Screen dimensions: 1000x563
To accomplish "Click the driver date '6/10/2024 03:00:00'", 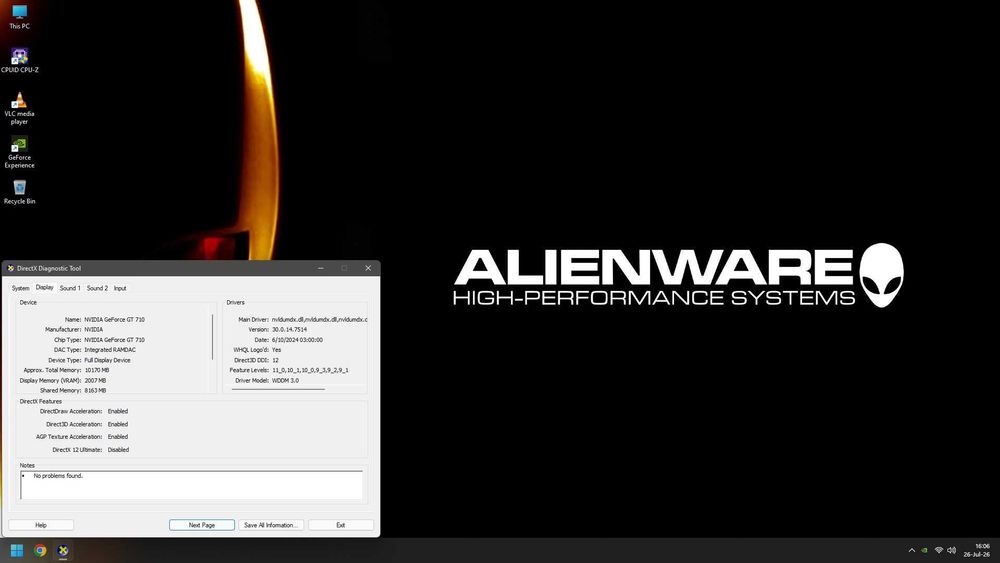I will pos(297,340).
